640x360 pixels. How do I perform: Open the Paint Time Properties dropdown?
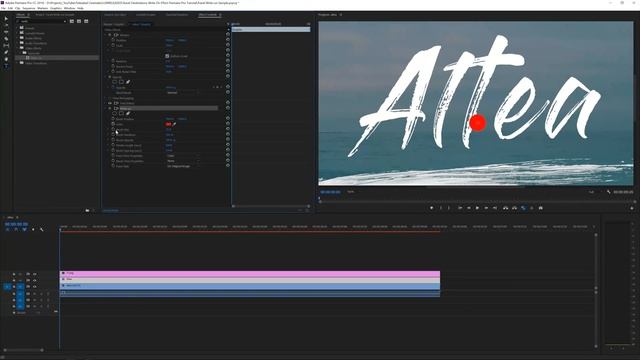(x=182, y=156)
